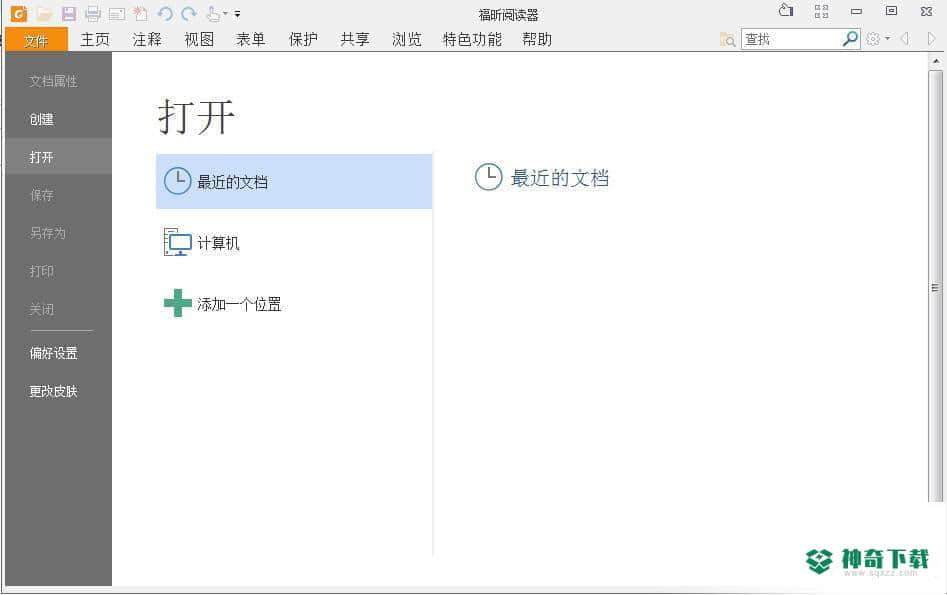The image size is (947, 595).
Task: Switch to the 帮助 ribbon tab
Action: 537,39
